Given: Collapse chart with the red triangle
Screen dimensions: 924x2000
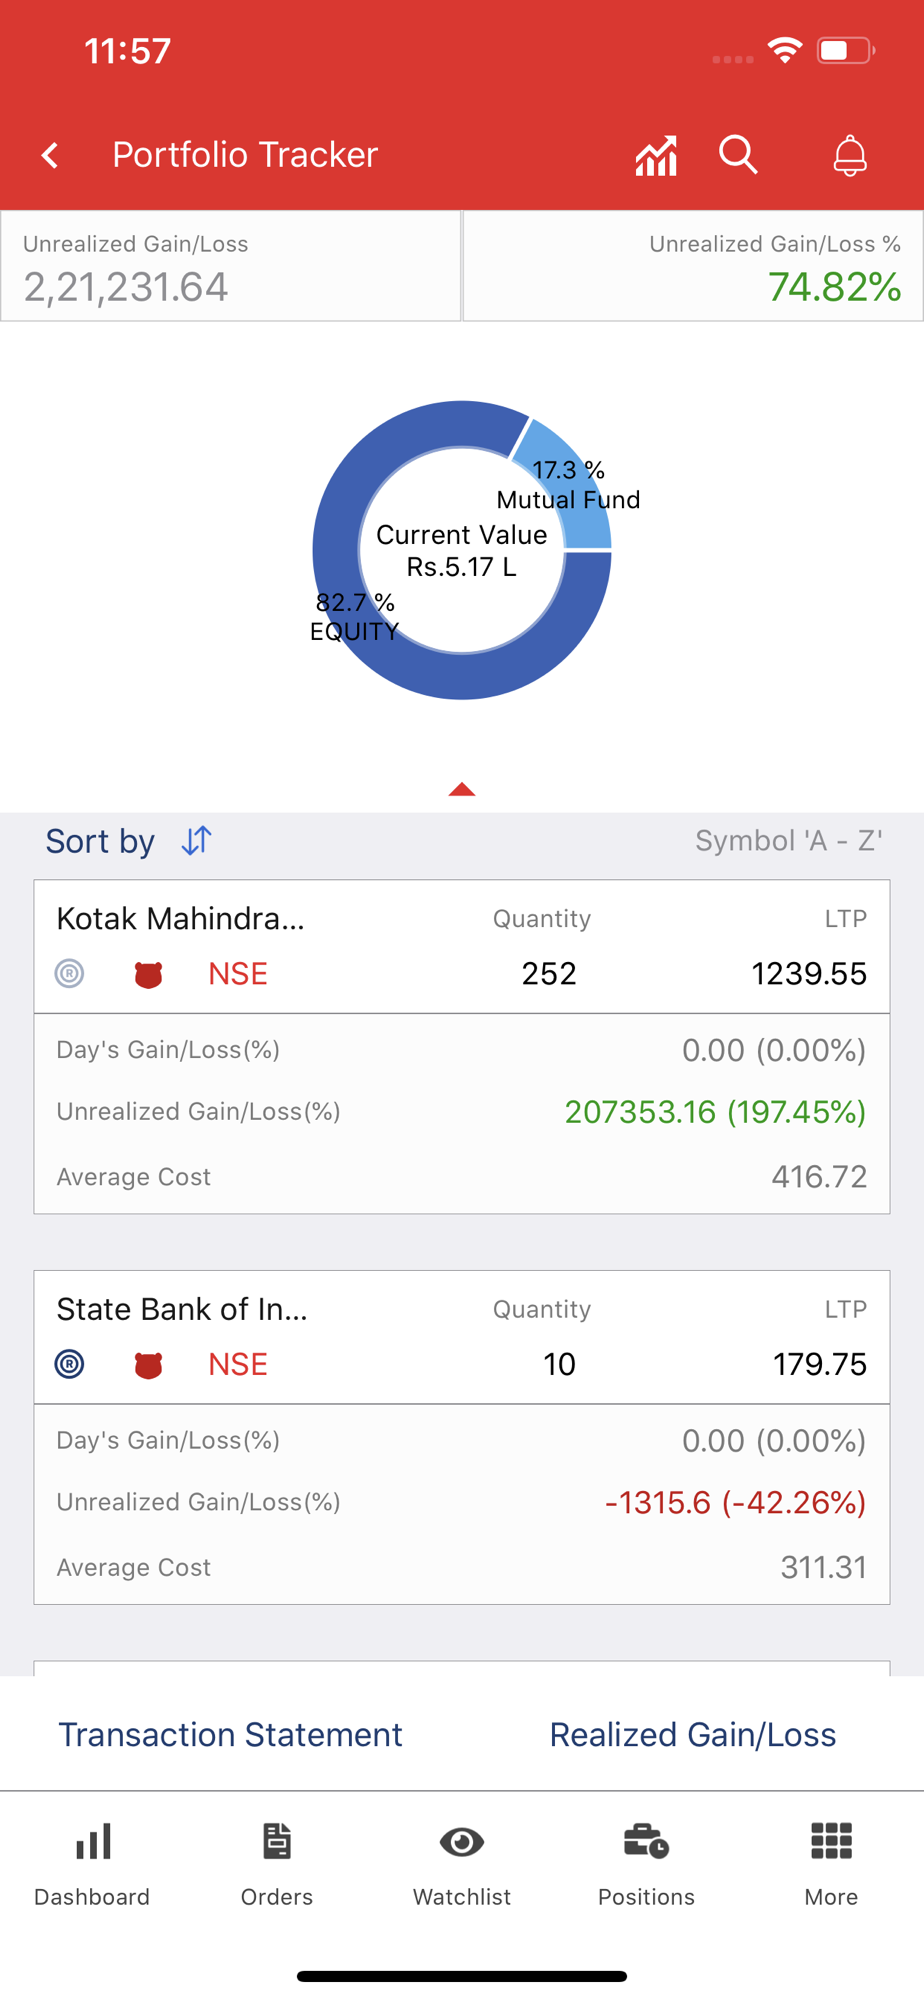Looking at the screenshot, I should 462,789.
